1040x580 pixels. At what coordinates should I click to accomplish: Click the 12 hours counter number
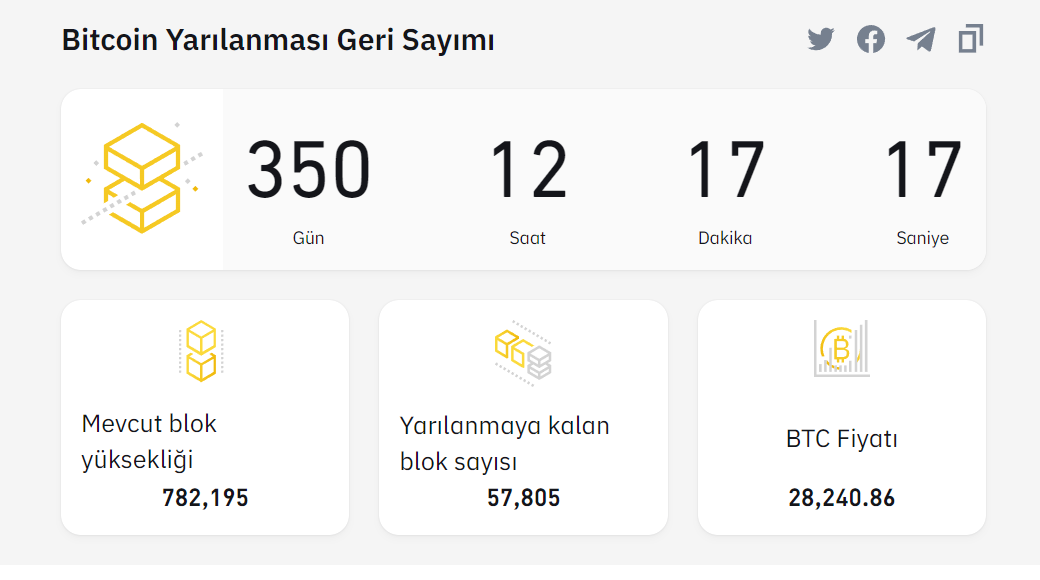[x=528, y=171]
